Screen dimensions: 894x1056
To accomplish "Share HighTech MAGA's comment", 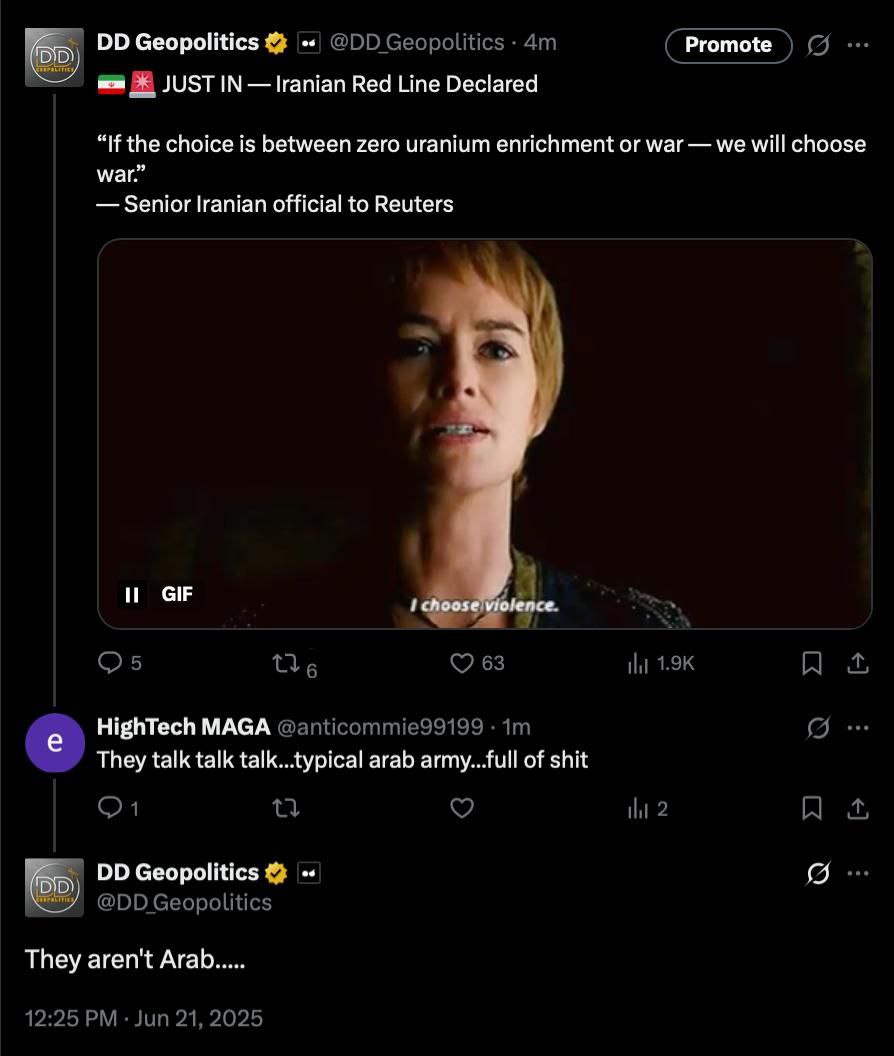I will 857,808.
